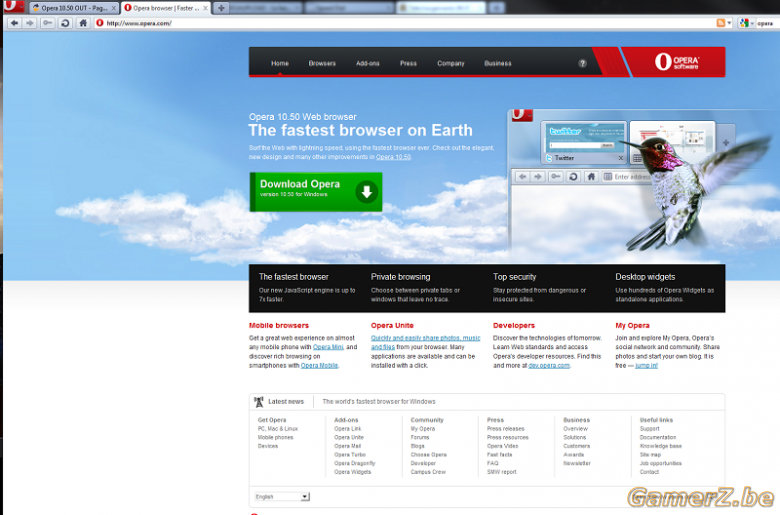Open Opera Turbo footer link
This screenshot has height=515, width=780.
pyautogui.click(x=350, y=455)
